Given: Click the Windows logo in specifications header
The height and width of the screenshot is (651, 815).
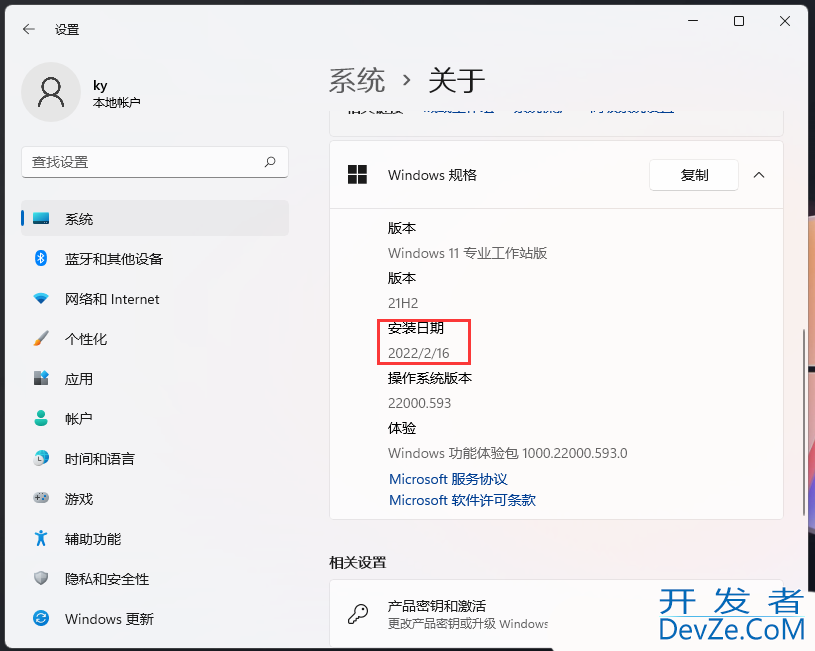Looking at the screenshot, I should 358,175.
